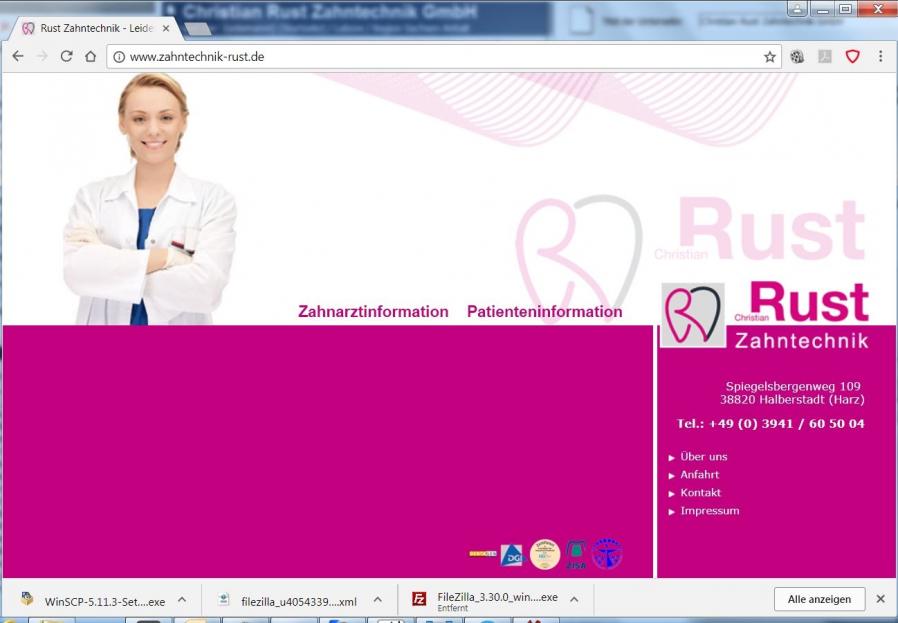This screenshot has height=623, width=898.
Task: Click the address line Spiegelsbergenweg 109
Action: 793,386
